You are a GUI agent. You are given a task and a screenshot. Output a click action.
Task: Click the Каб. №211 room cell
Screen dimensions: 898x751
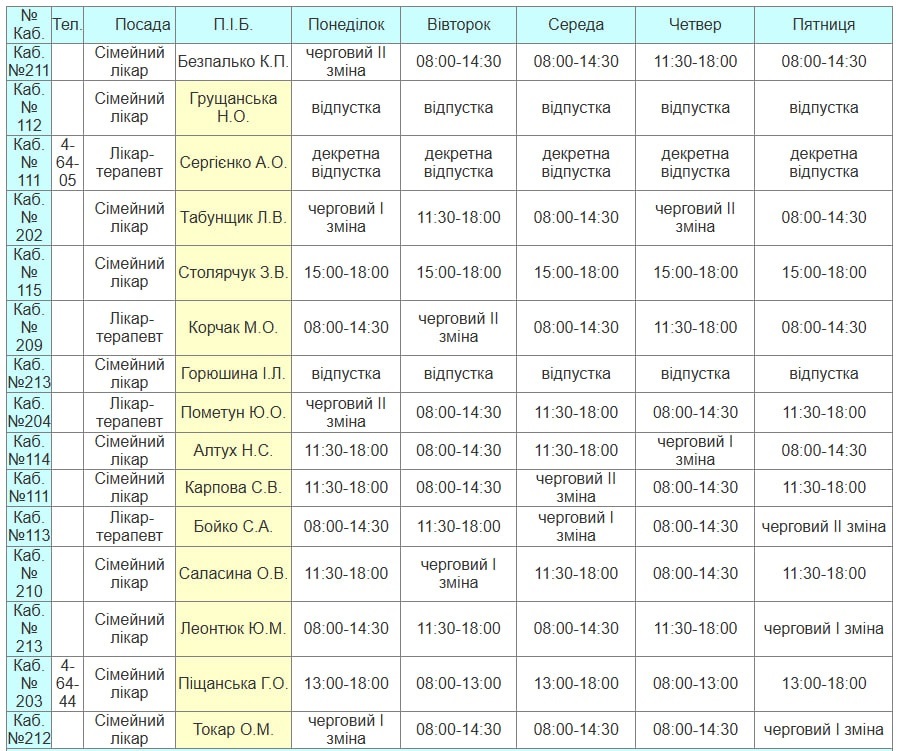29,62
